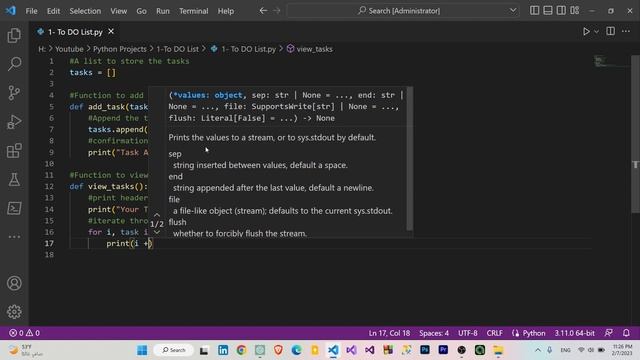Open the Run and Debug view
Image resolution: width=640 pixels, height=360 pixels.
pyautogui.click(x=14, y=122)
